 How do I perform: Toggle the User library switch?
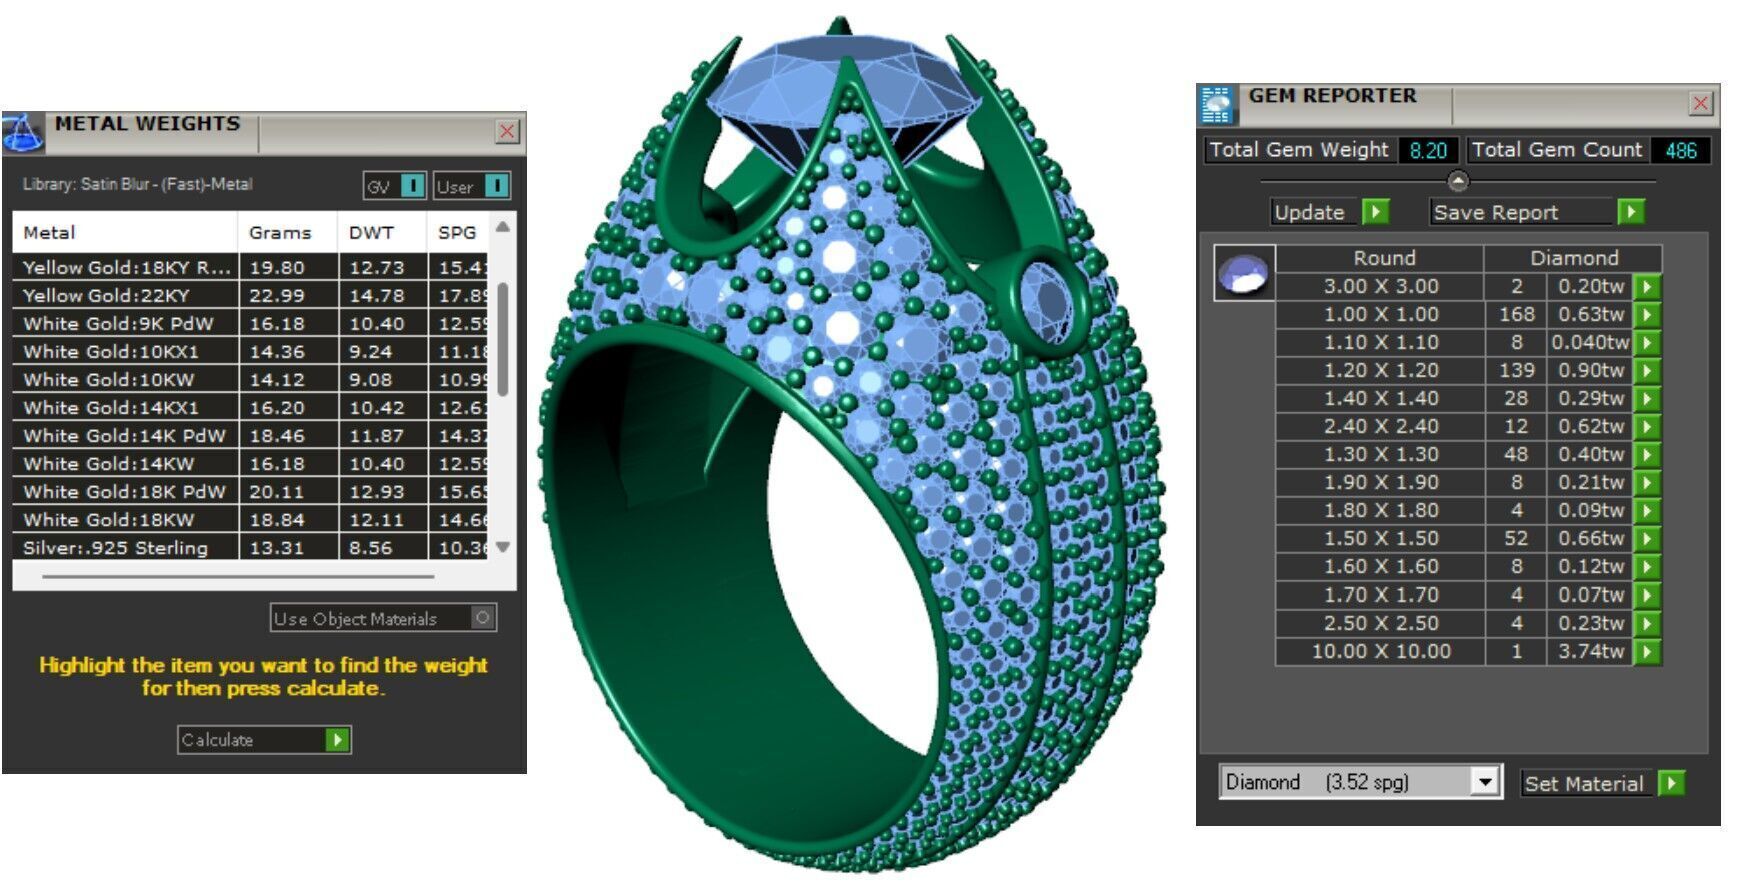(497, 186)
